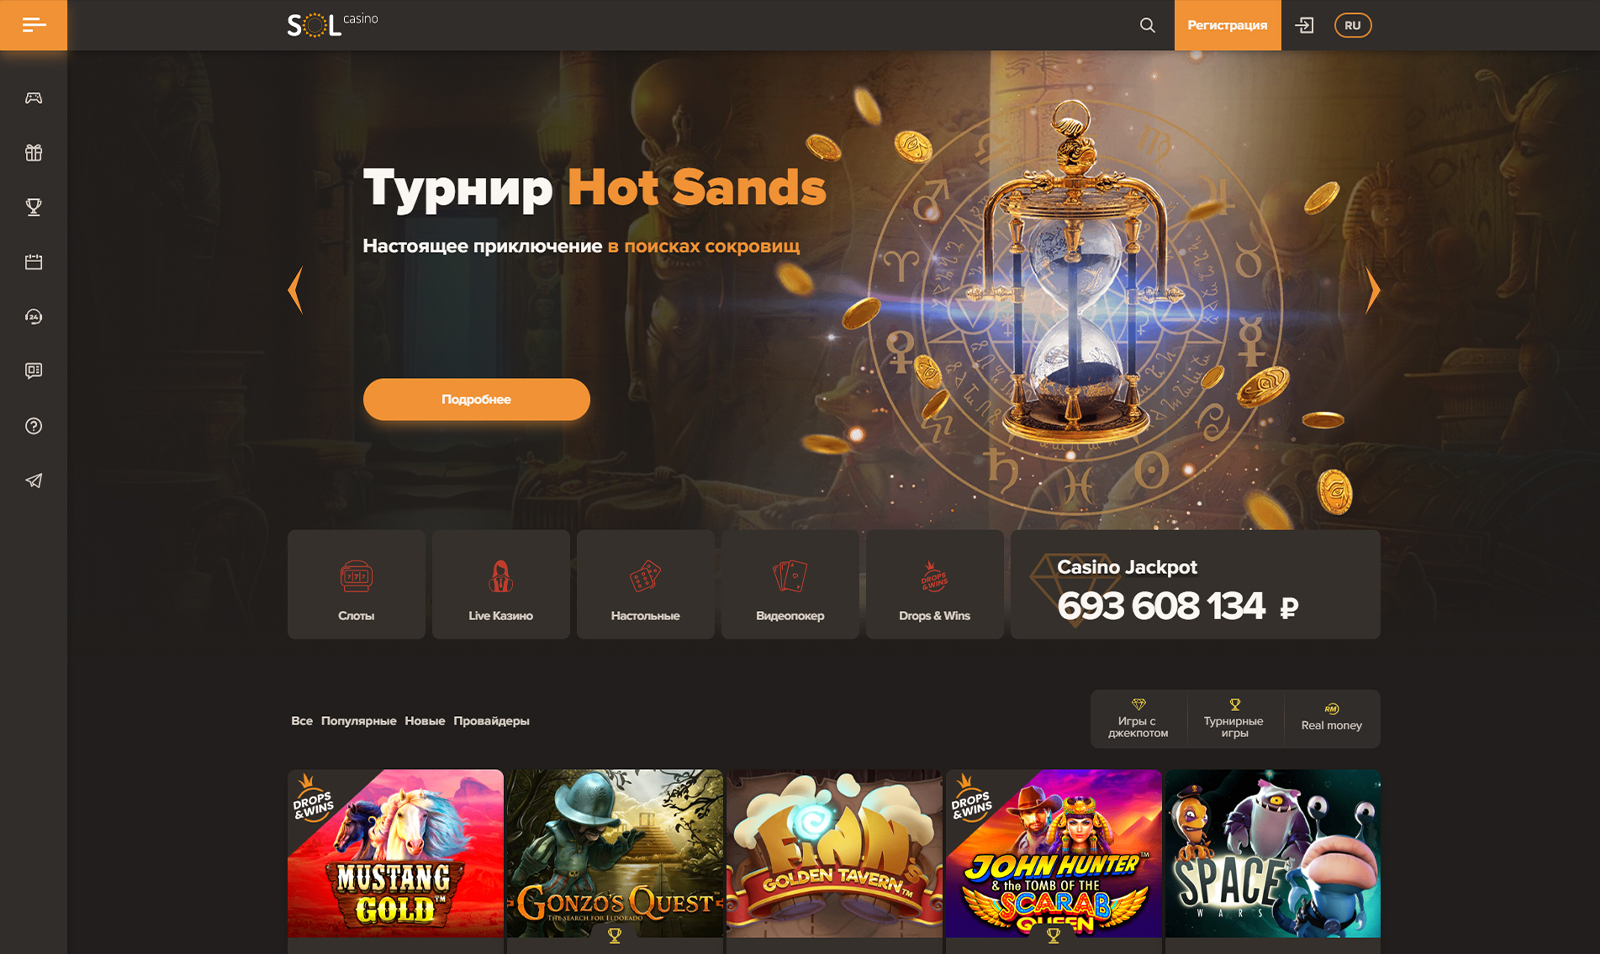Click the login arrow icon
Image resolution: width=1600 pixels, height=954 pixels.
click(1305, 25)
